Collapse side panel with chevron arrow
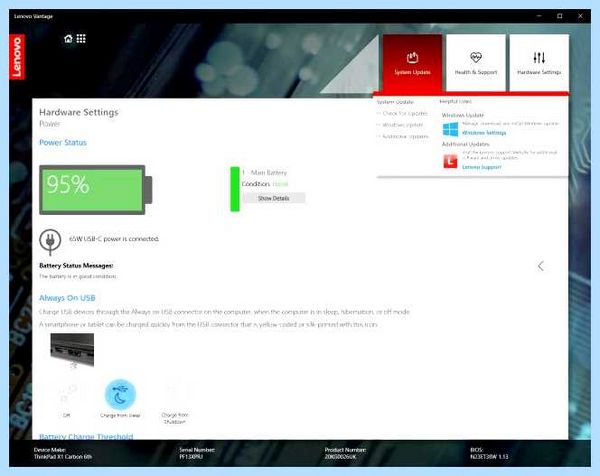 (541, 266)
